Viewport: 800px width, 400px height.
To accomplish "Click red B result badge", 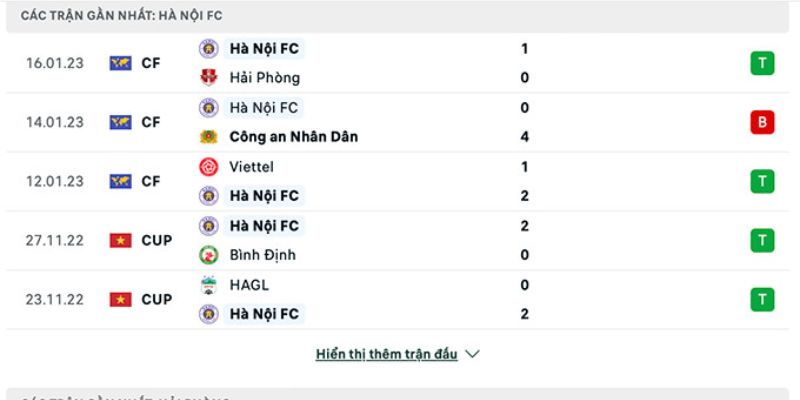I will tap(762, 122).
